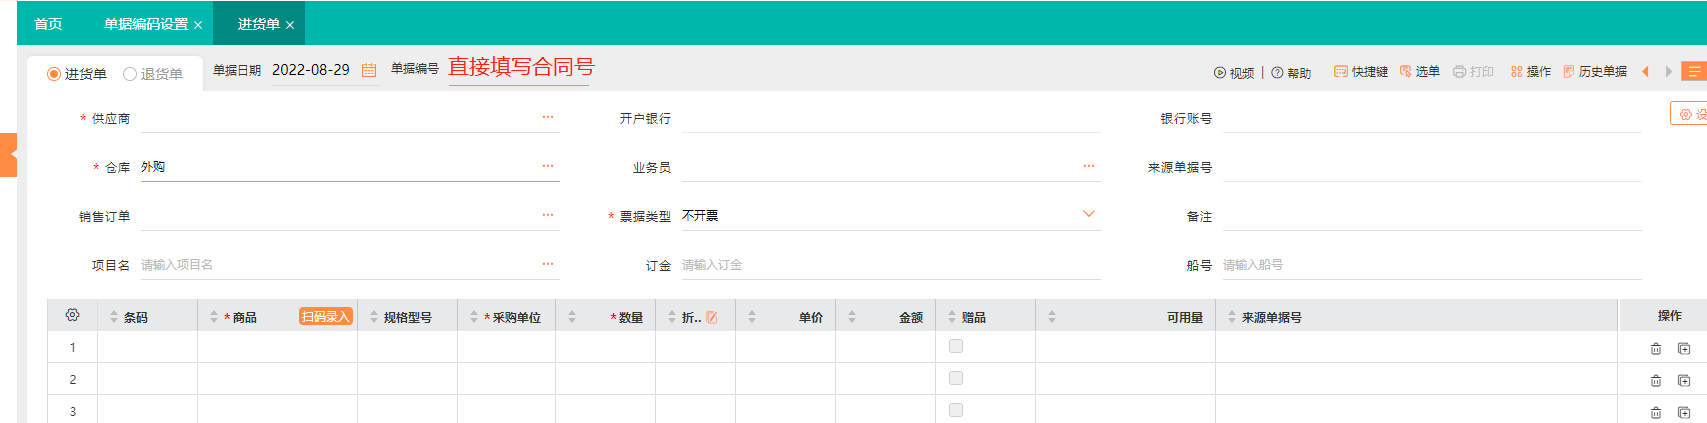
Task: Copy row 1 with add icon
Action: 1684,349
